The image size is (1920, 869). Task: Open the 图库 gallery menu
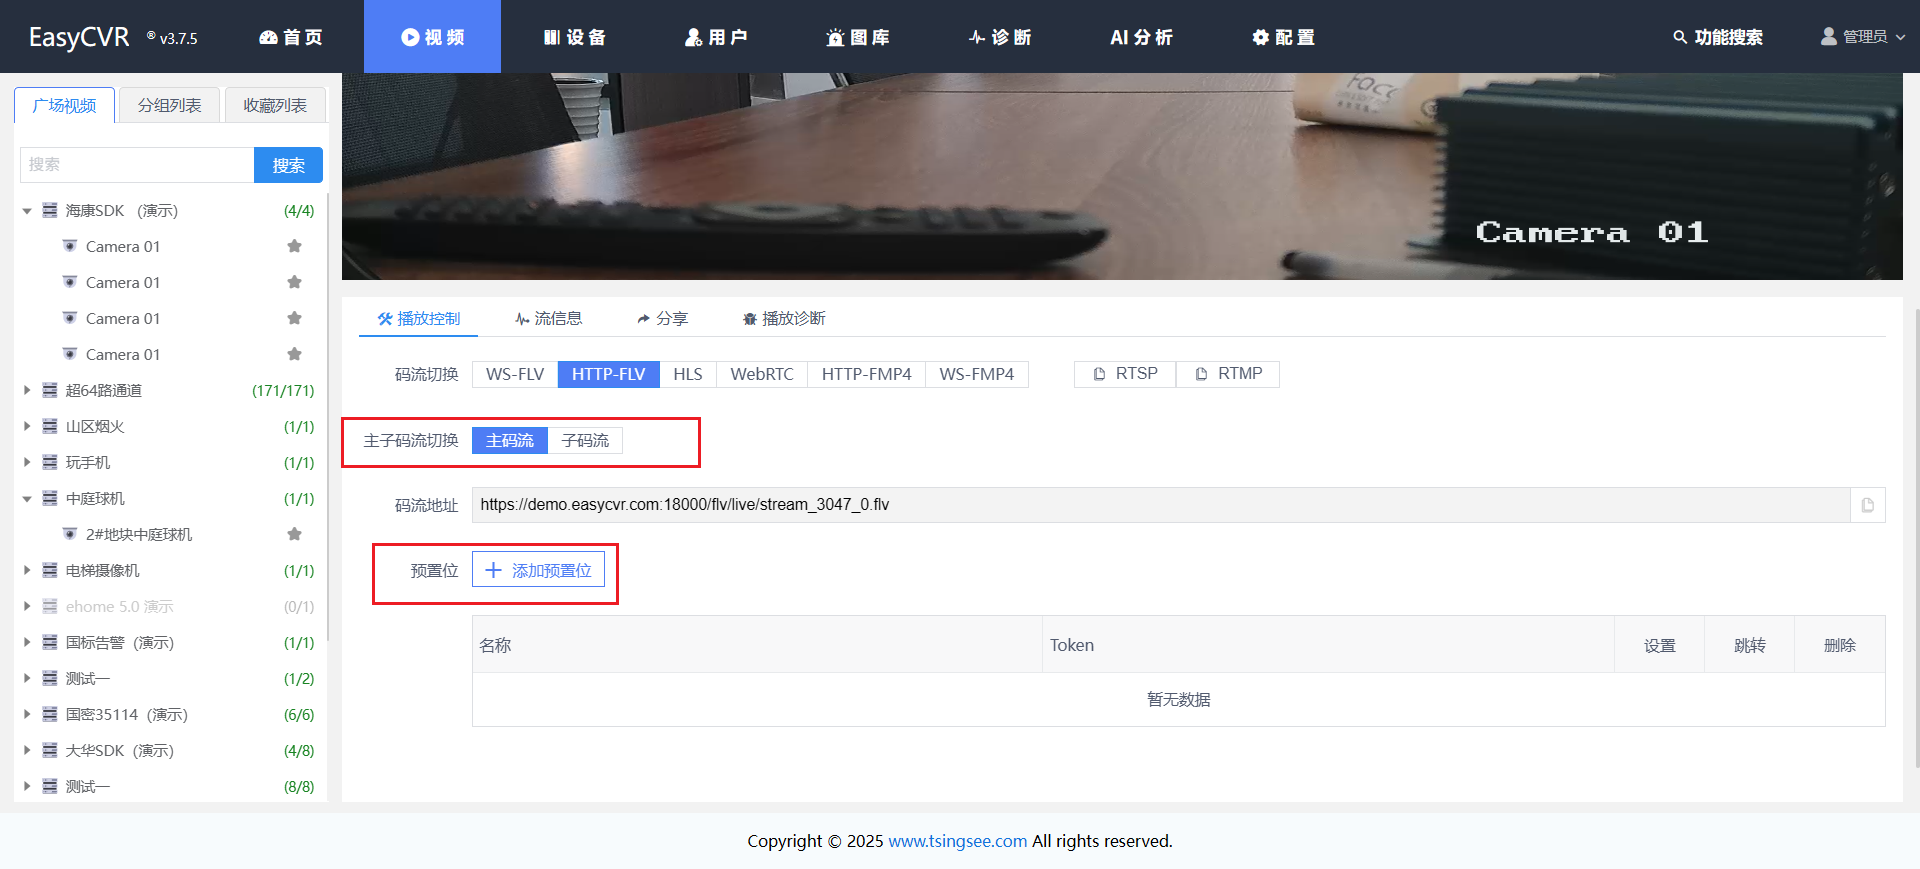click(x=858, y=37)
